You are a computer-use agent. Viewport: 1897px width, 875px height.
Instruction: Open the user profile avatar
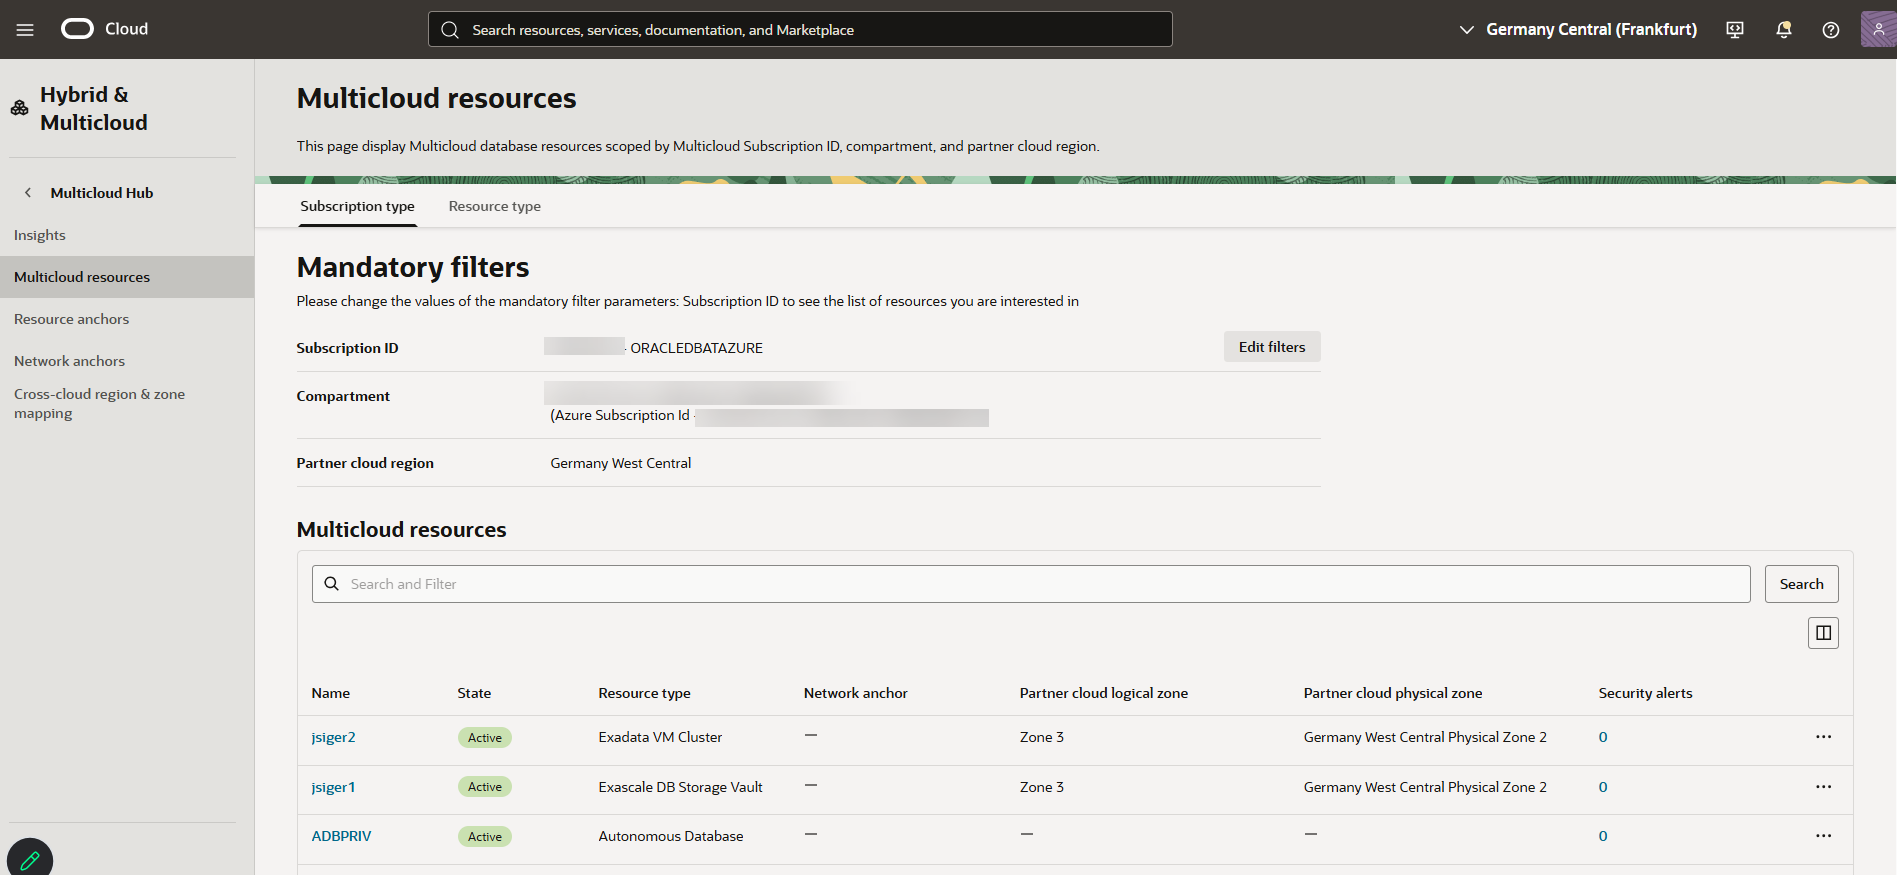tap(1878, 29)
